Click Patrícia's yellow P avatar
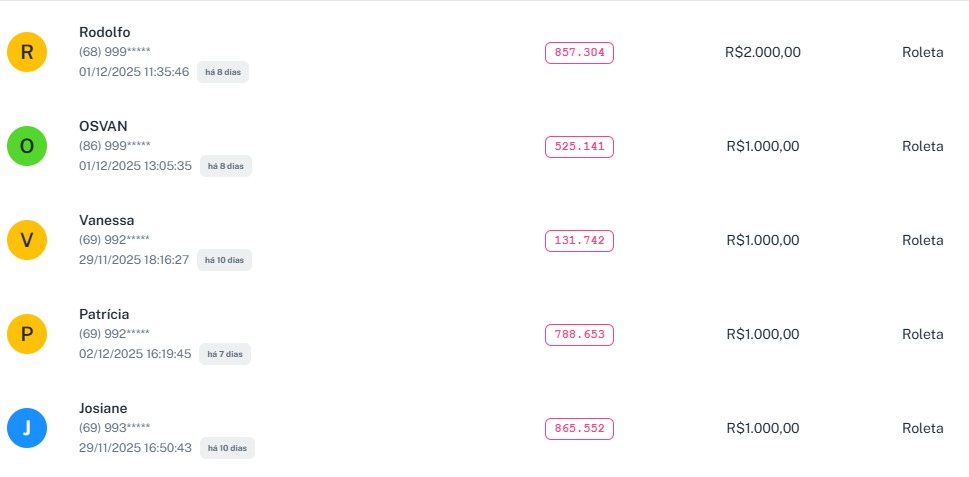Image resolution: width=969 pixels, height=477 pixels. pos(27,334)
